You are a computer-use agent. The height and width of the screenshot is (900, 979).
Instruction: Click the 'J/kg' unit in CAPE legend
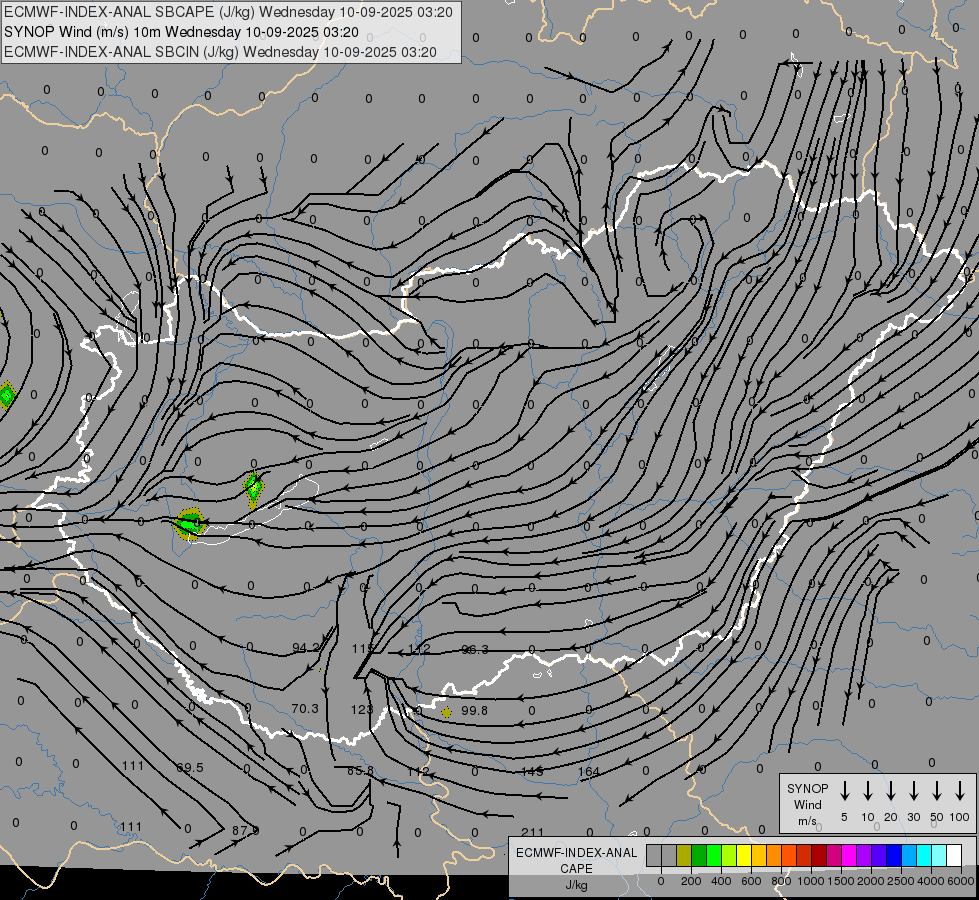tap(576, 885)
